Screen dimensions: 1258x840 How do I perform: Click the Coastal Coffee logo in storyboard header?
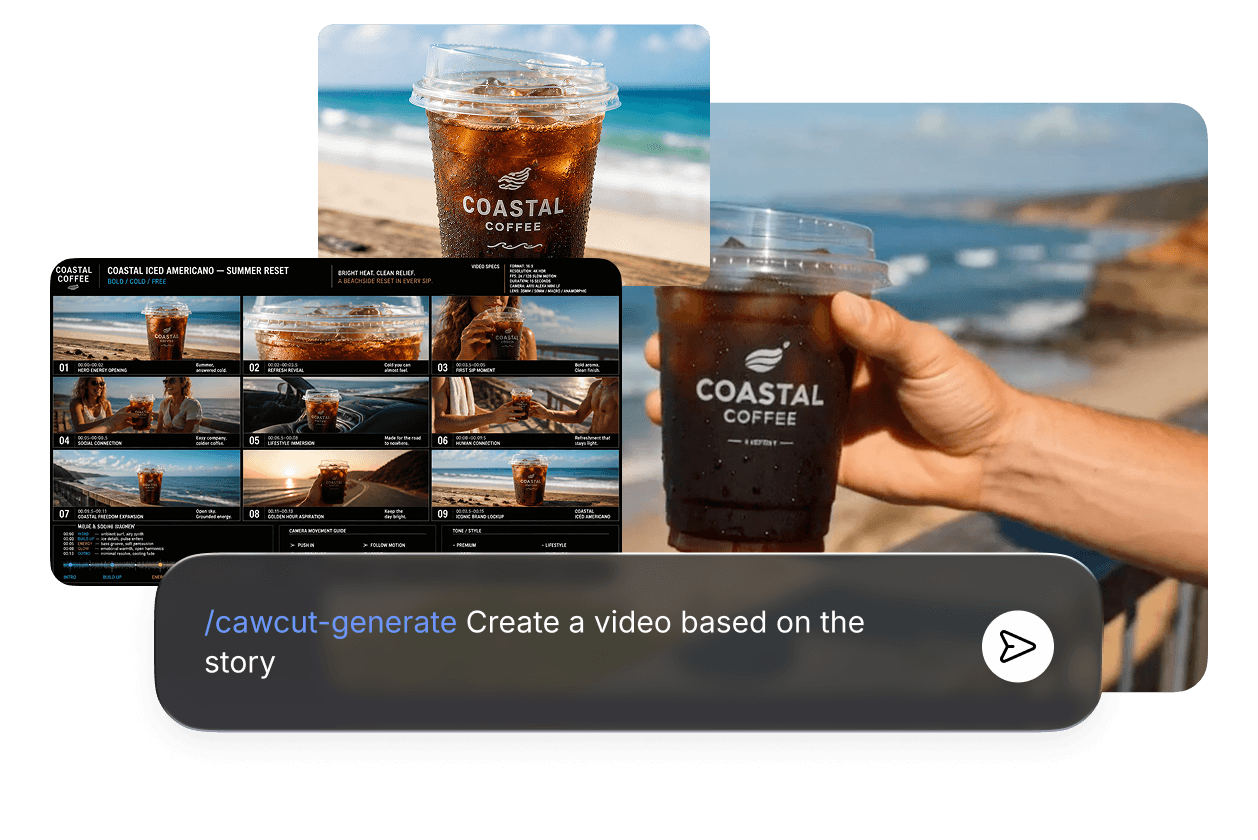(x=74, y=276)
